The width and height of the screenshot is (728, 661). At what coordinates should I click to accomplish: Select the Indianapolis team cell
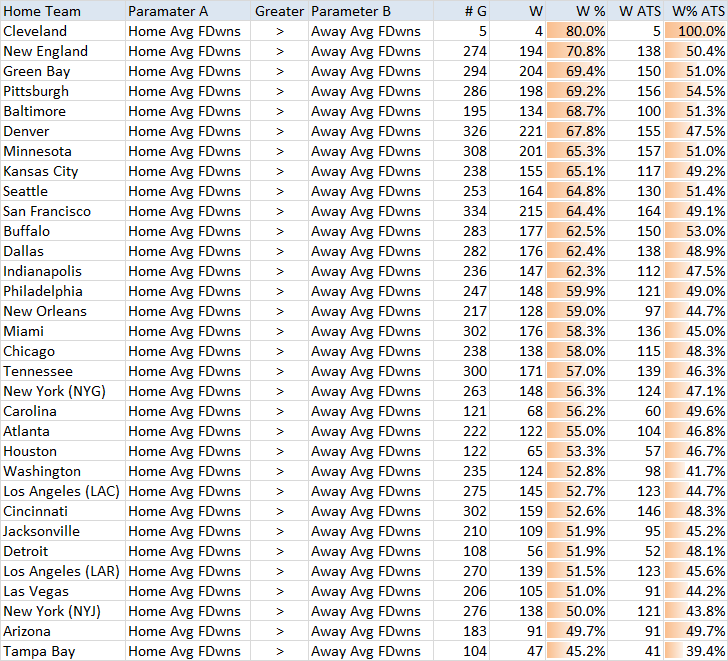point(63,271)
